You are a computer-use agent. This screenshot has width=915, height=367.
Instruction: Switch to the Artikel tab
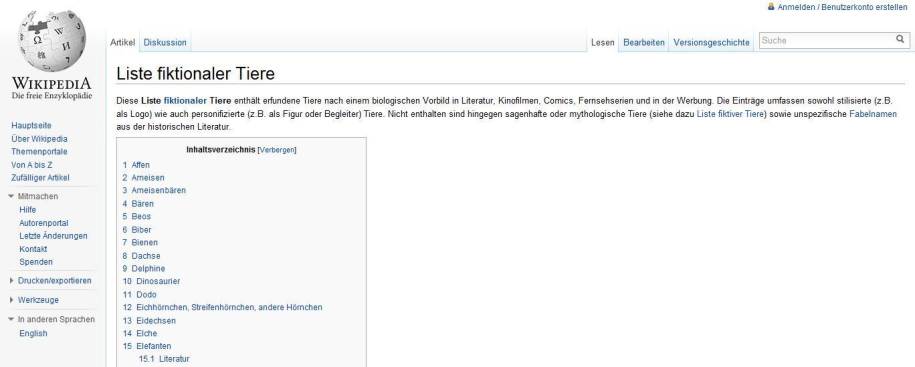click(123, 43)
